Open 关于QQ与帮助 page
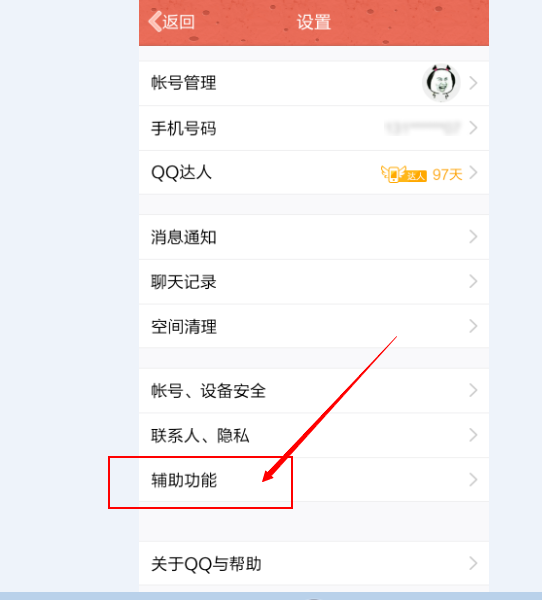Image resolution: width=542 pixels, height=600 pixels. tap(314, 564)
